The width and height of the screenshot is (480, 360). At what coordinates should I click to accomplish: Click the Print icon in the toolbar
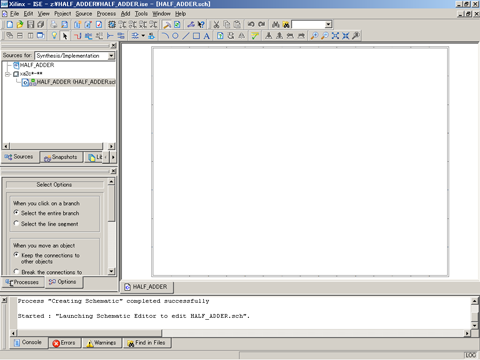tap(54, 24)
